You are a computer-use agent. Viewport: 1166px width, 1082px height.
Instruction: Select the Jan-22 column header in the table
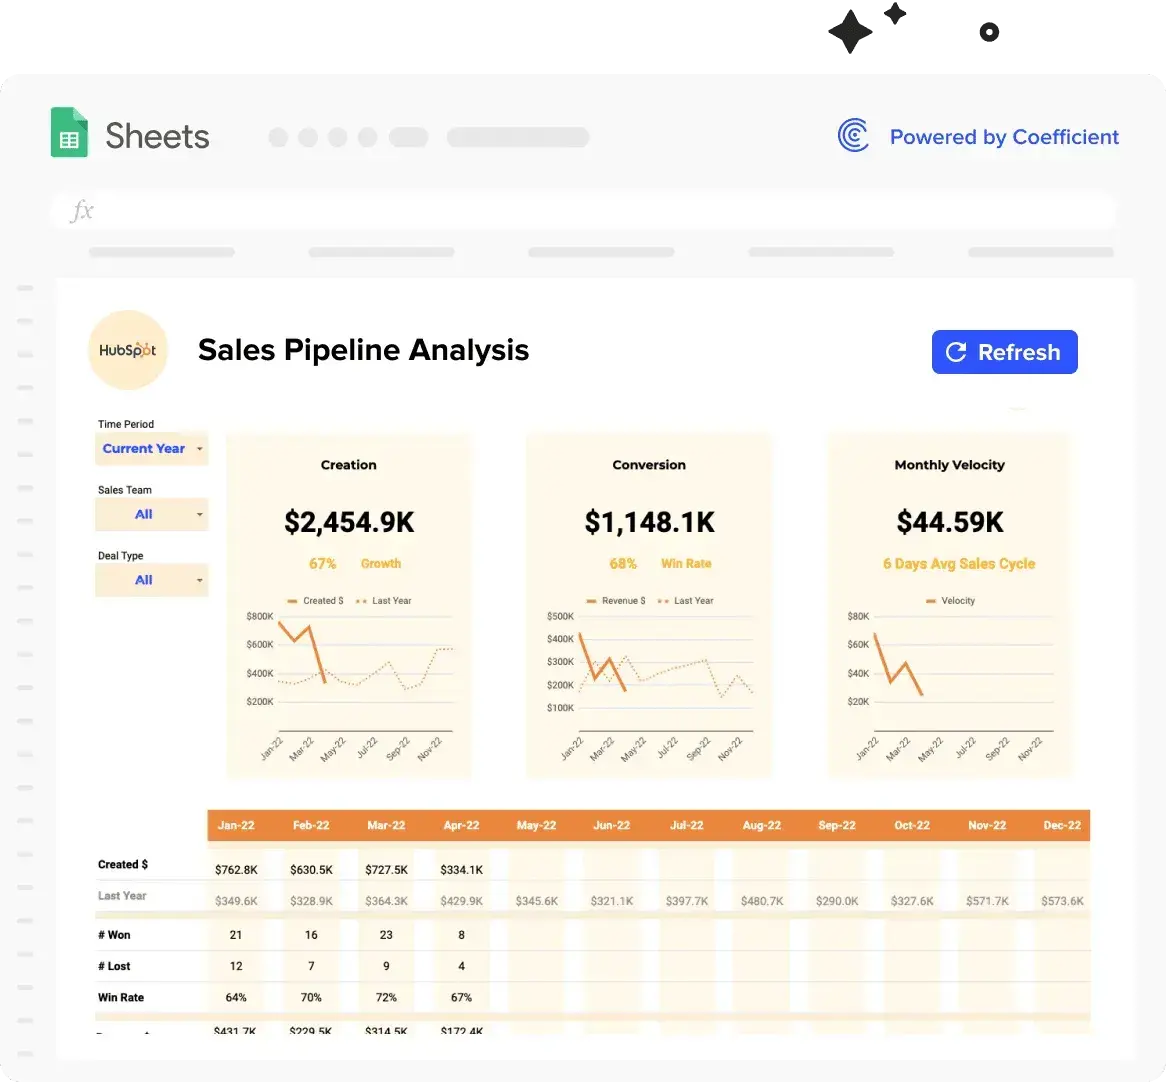pos(236,825)
